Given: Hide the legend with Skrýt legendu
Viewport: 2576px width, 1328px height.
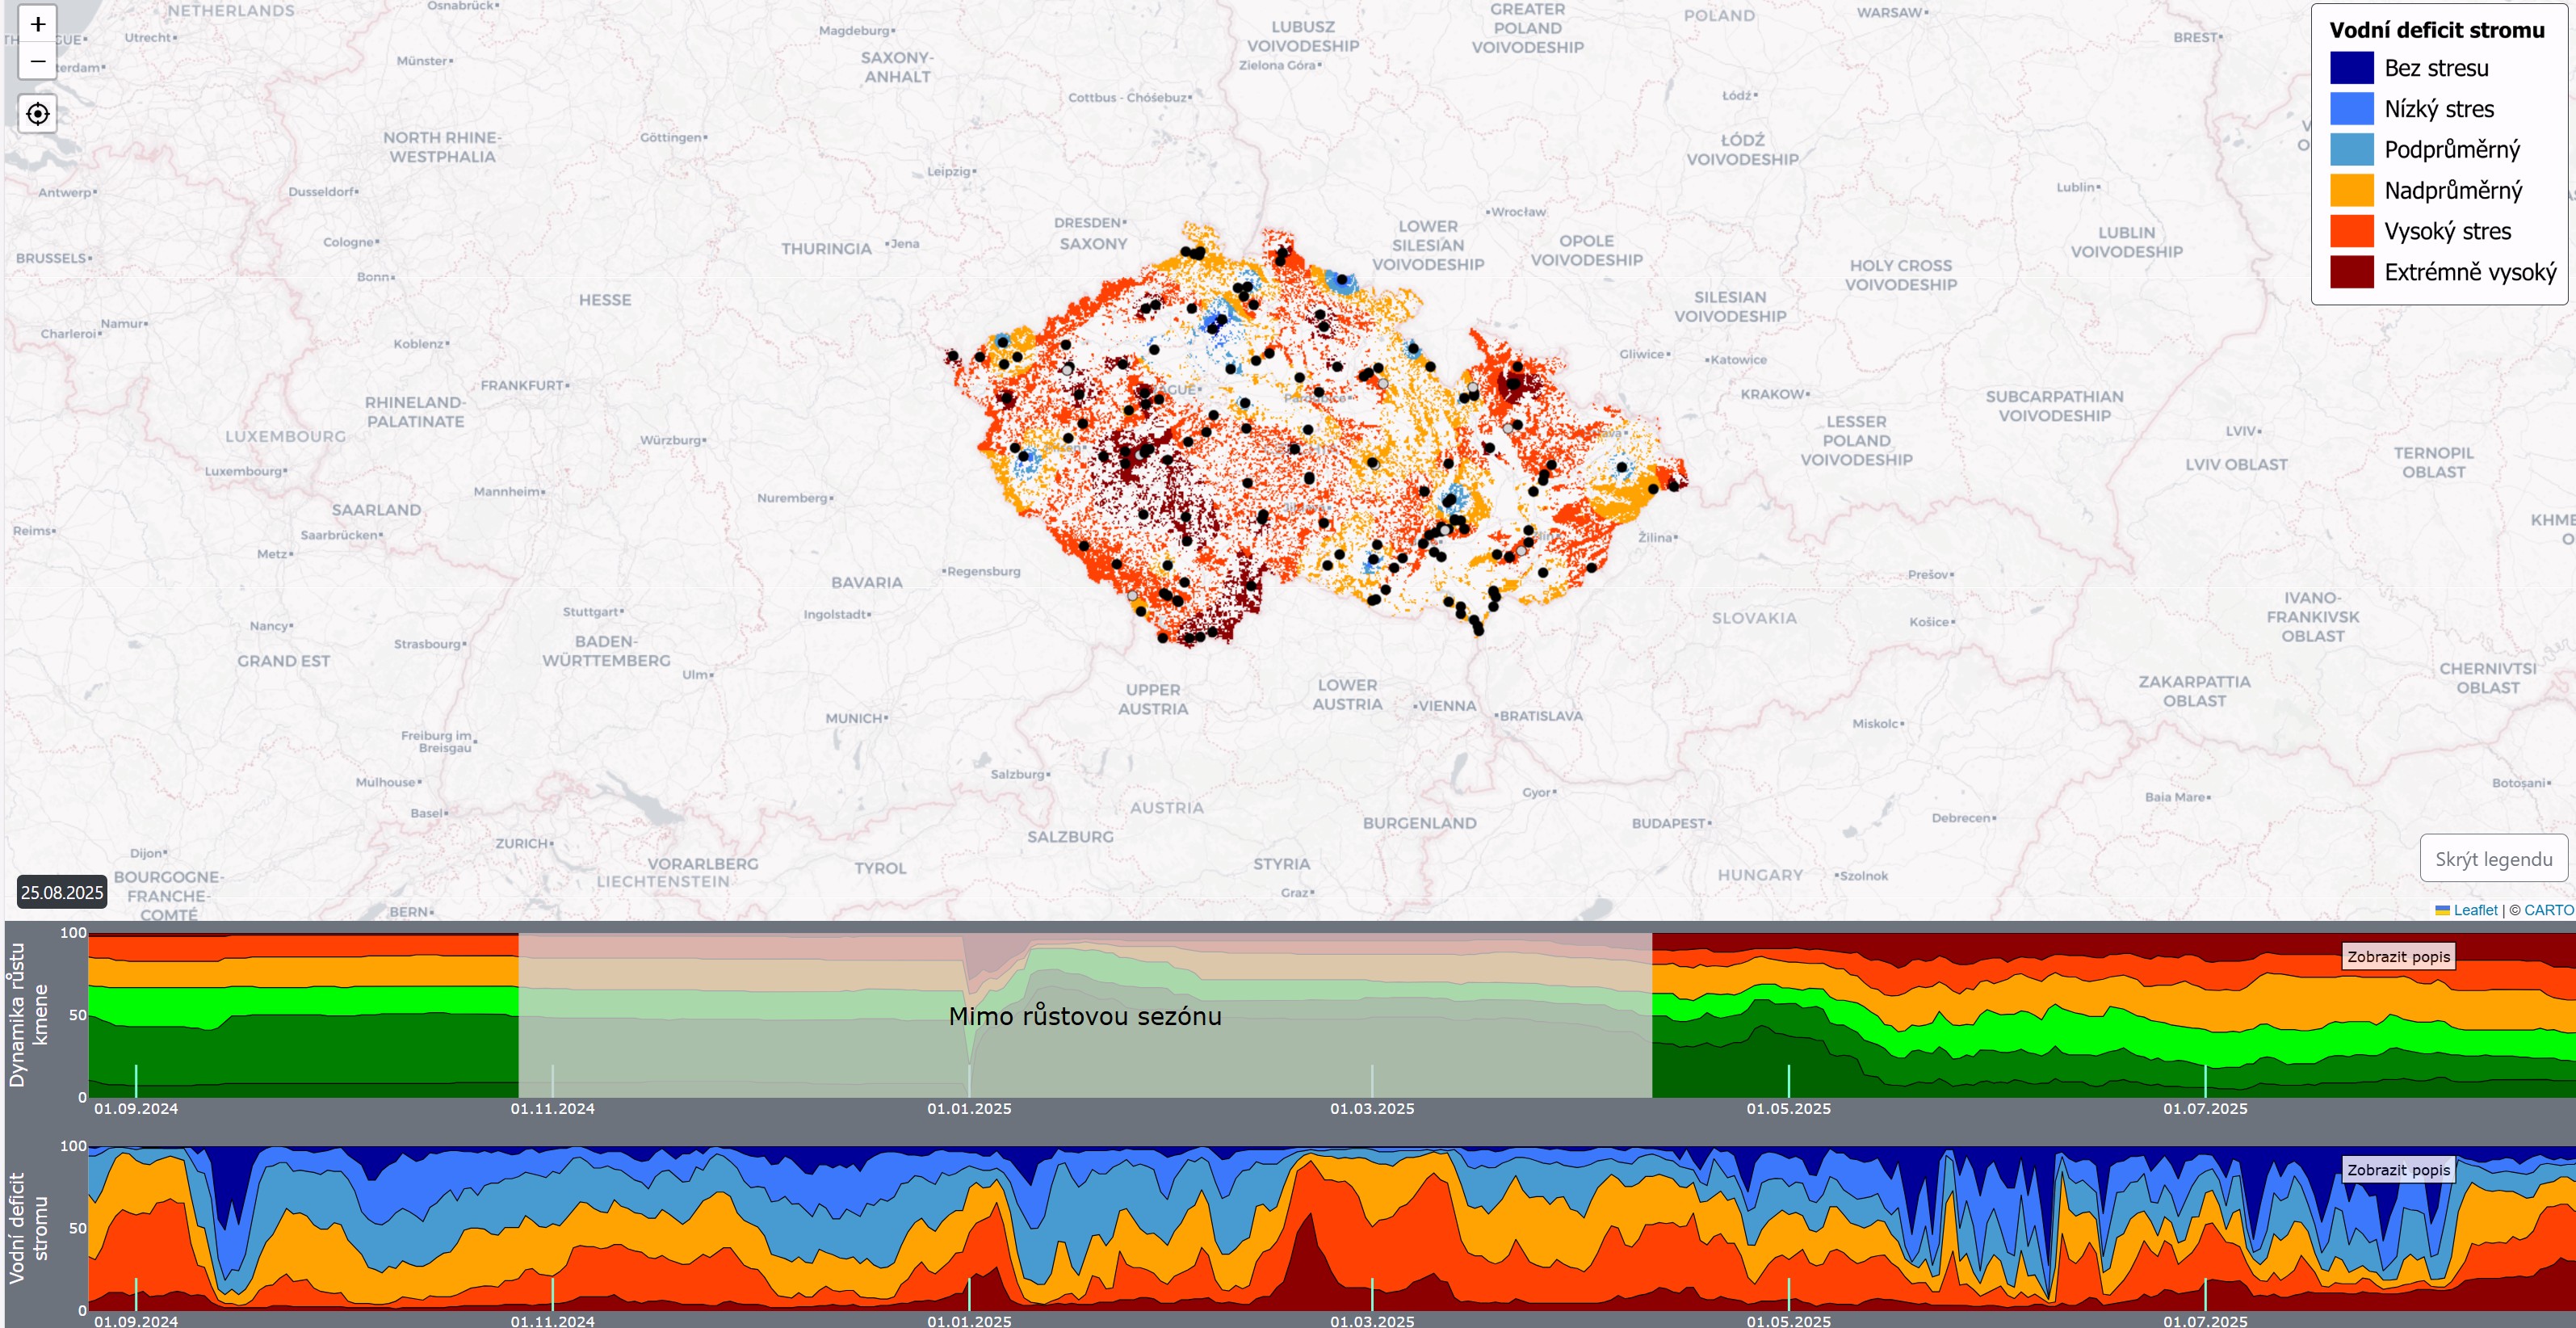Looking at the screenshot, I should pos(2493,859).
